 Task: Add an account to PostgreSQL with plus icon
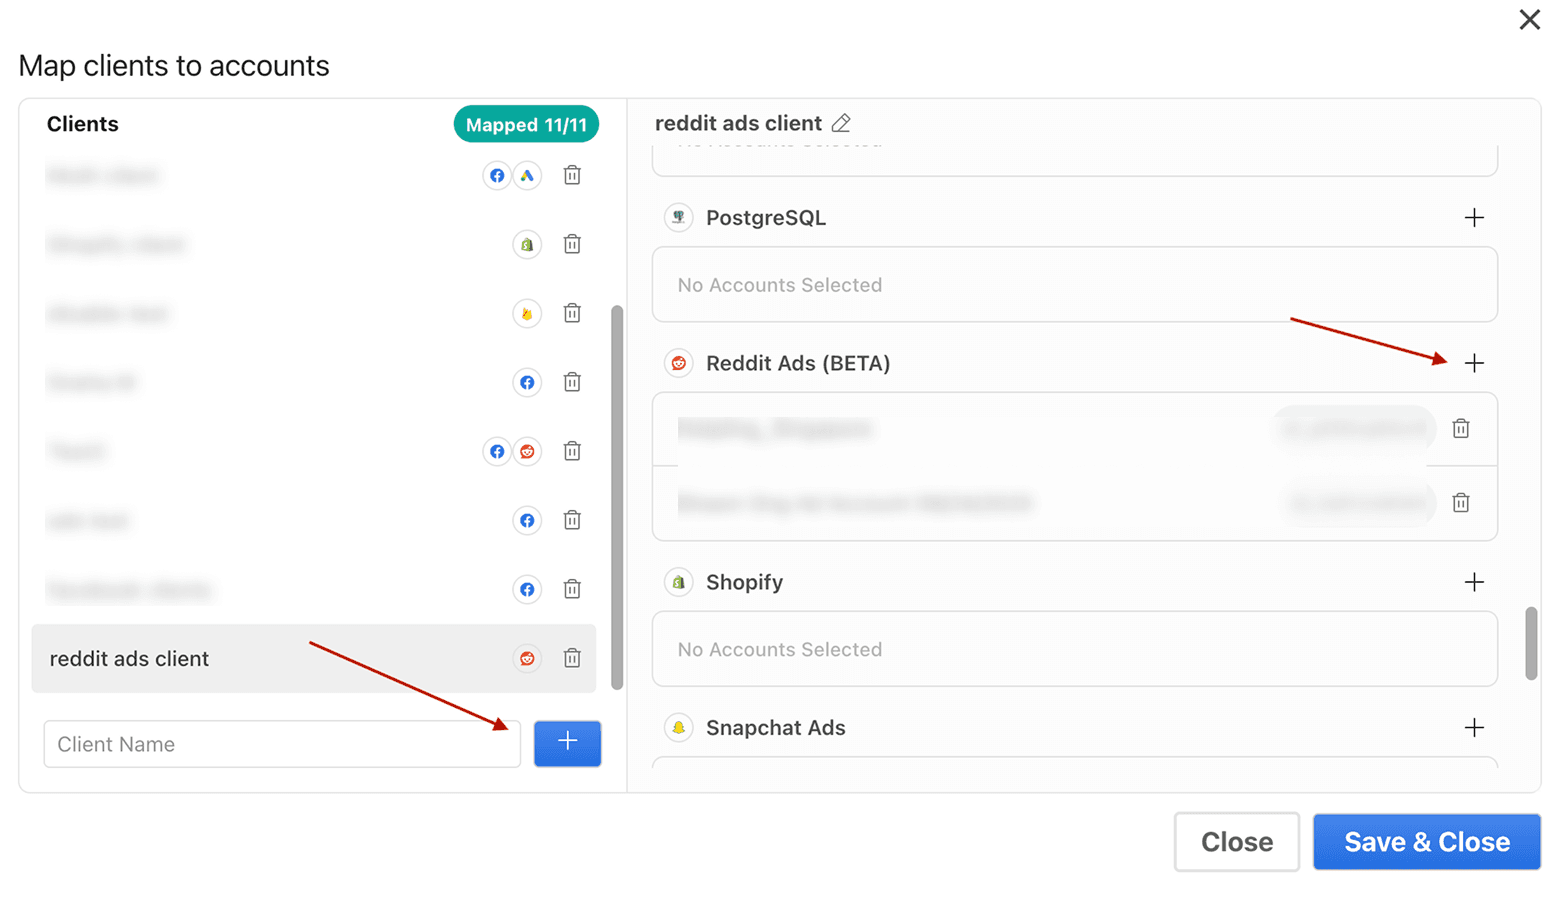(1474, 218)
